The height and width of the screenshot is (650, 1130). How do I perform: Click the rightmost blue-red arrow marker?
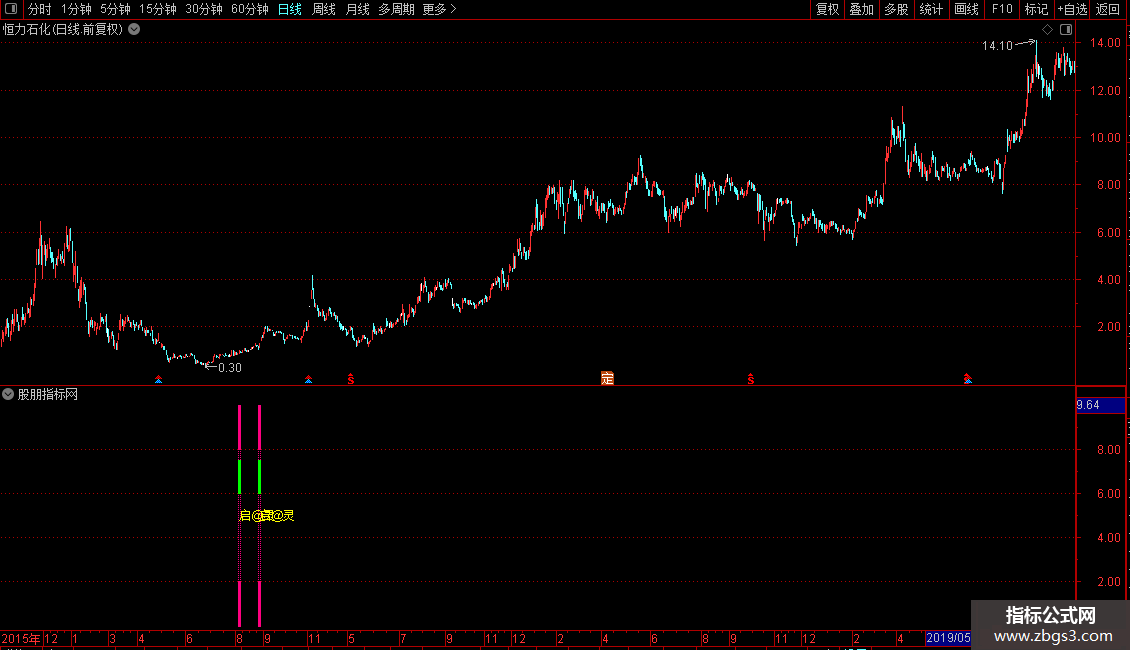click(968, 378)
